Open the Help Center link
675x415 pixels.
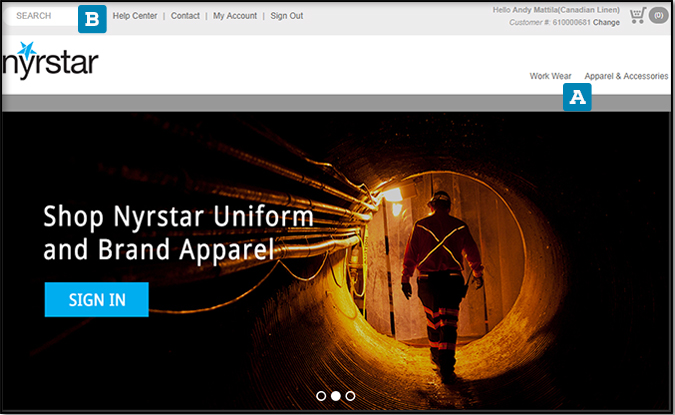(x=134, y=16)
